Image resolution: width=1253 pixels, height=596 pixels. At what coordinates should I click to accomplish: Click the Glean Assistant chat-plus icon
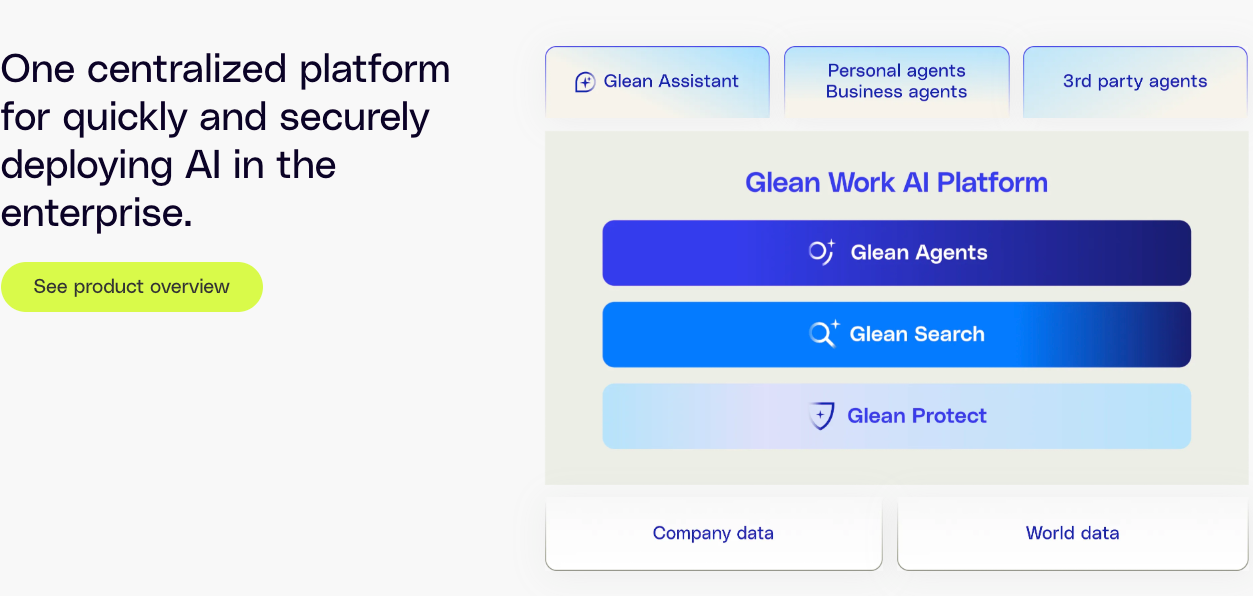(585, 82)
